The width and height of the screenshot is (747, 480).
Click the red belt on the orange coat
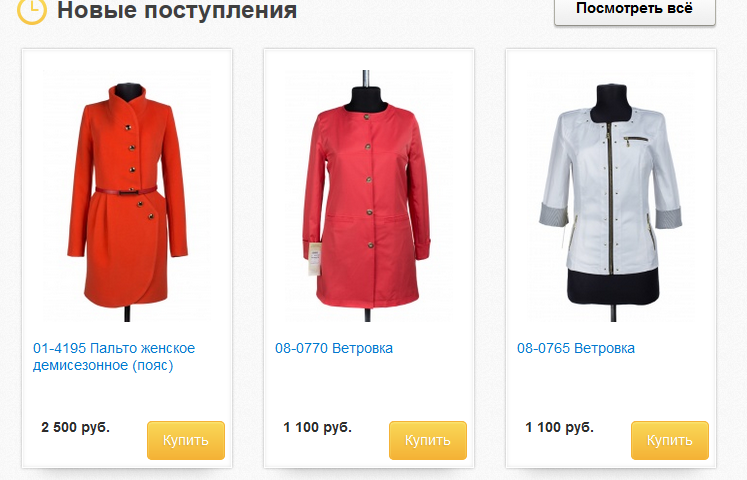[126, 191]
